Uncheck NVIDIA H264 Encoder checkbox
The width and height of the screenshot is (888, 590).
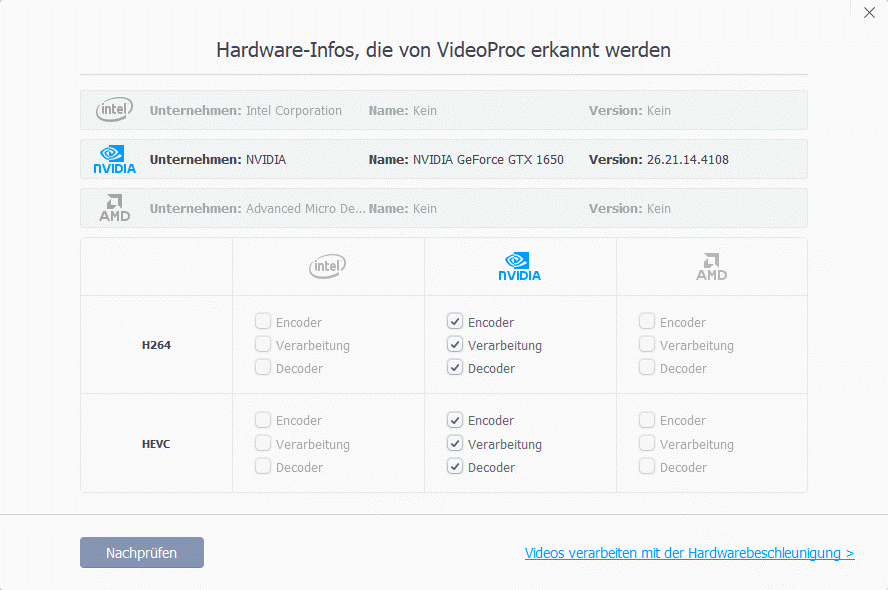pos(455,322)
